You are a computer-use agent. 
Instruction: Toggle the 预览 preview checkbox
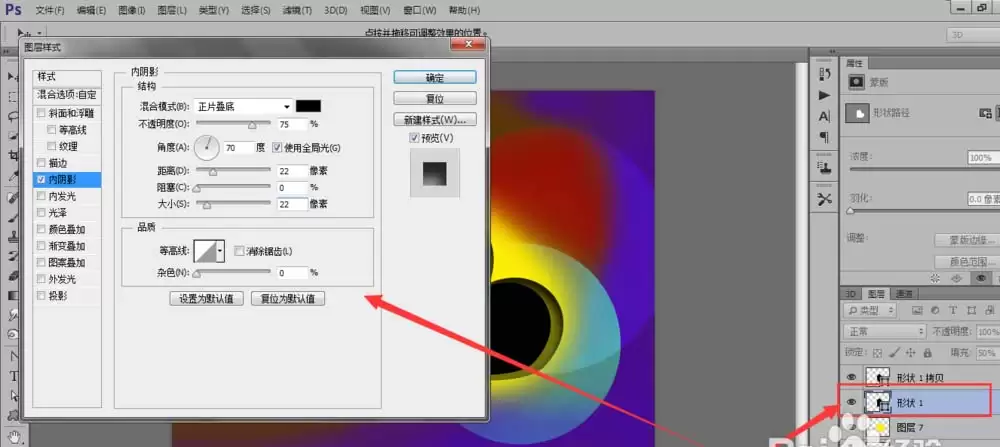[x=415, y=138]
